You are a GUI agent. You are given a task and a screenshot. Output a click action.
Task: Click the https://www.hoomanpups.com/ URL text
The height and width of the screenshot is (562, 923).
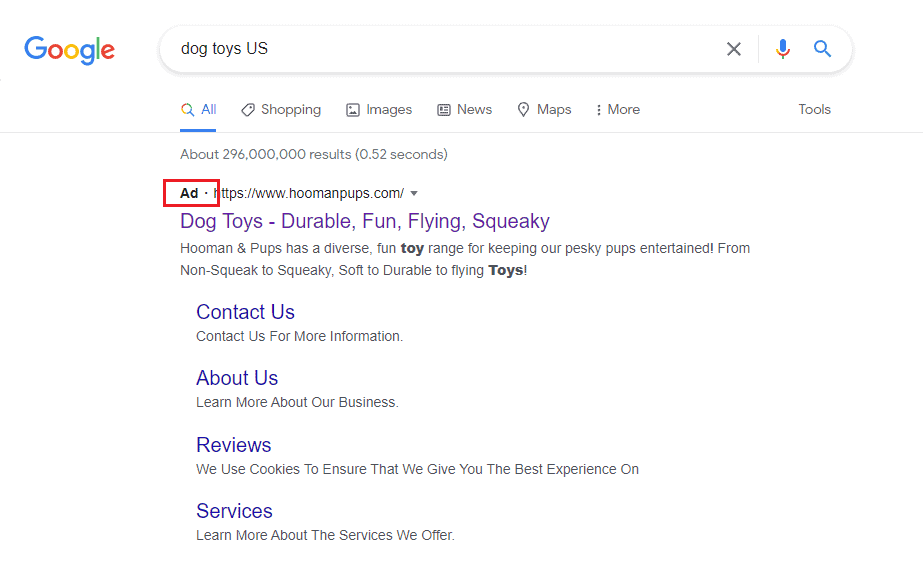point(309,194)
